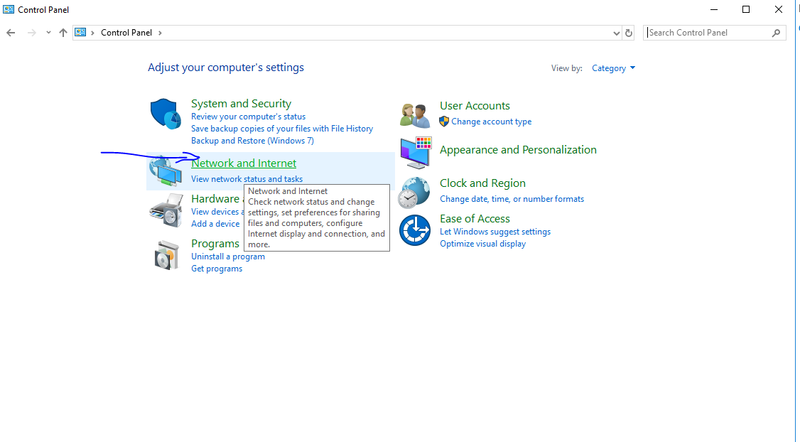
Task: Open the Hardware printer icon
Action: (x=166, y=210)
